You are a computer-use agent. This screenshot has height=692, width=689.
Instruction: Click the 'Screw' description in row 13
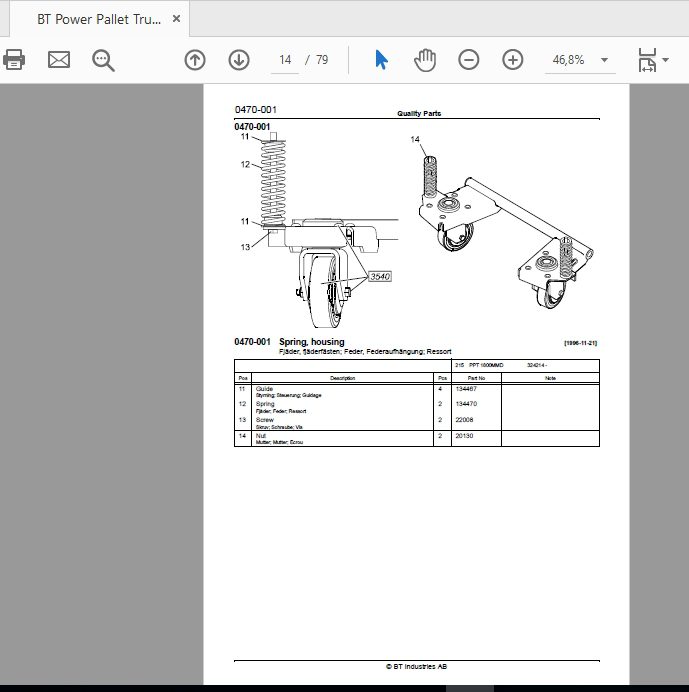(265, 420)
